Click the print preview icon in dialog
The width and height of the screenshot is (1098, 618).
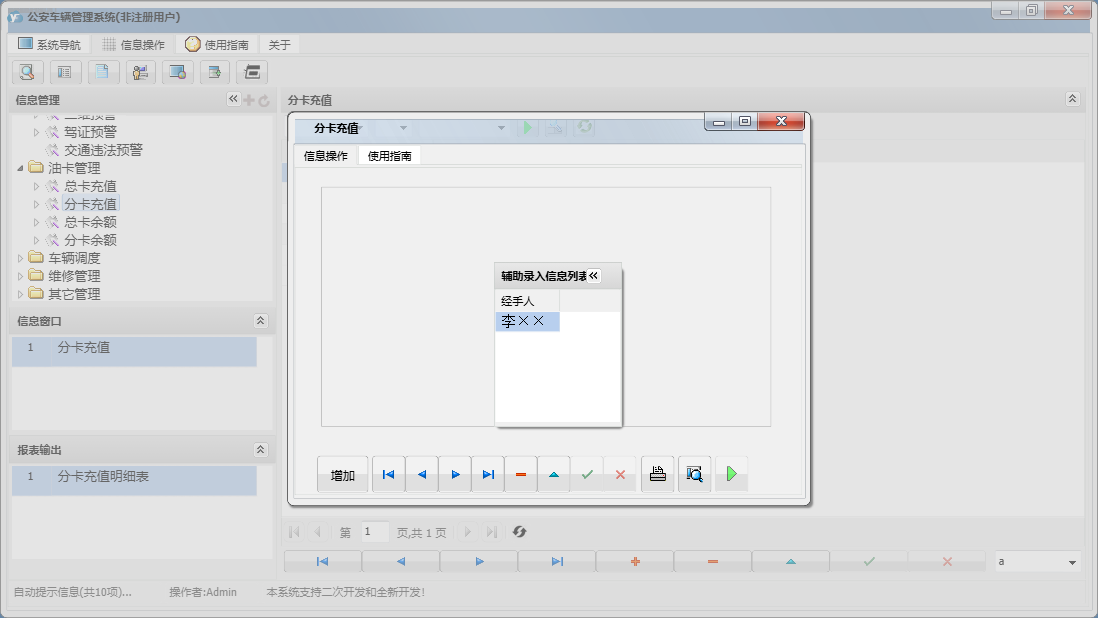coord(695,475)
